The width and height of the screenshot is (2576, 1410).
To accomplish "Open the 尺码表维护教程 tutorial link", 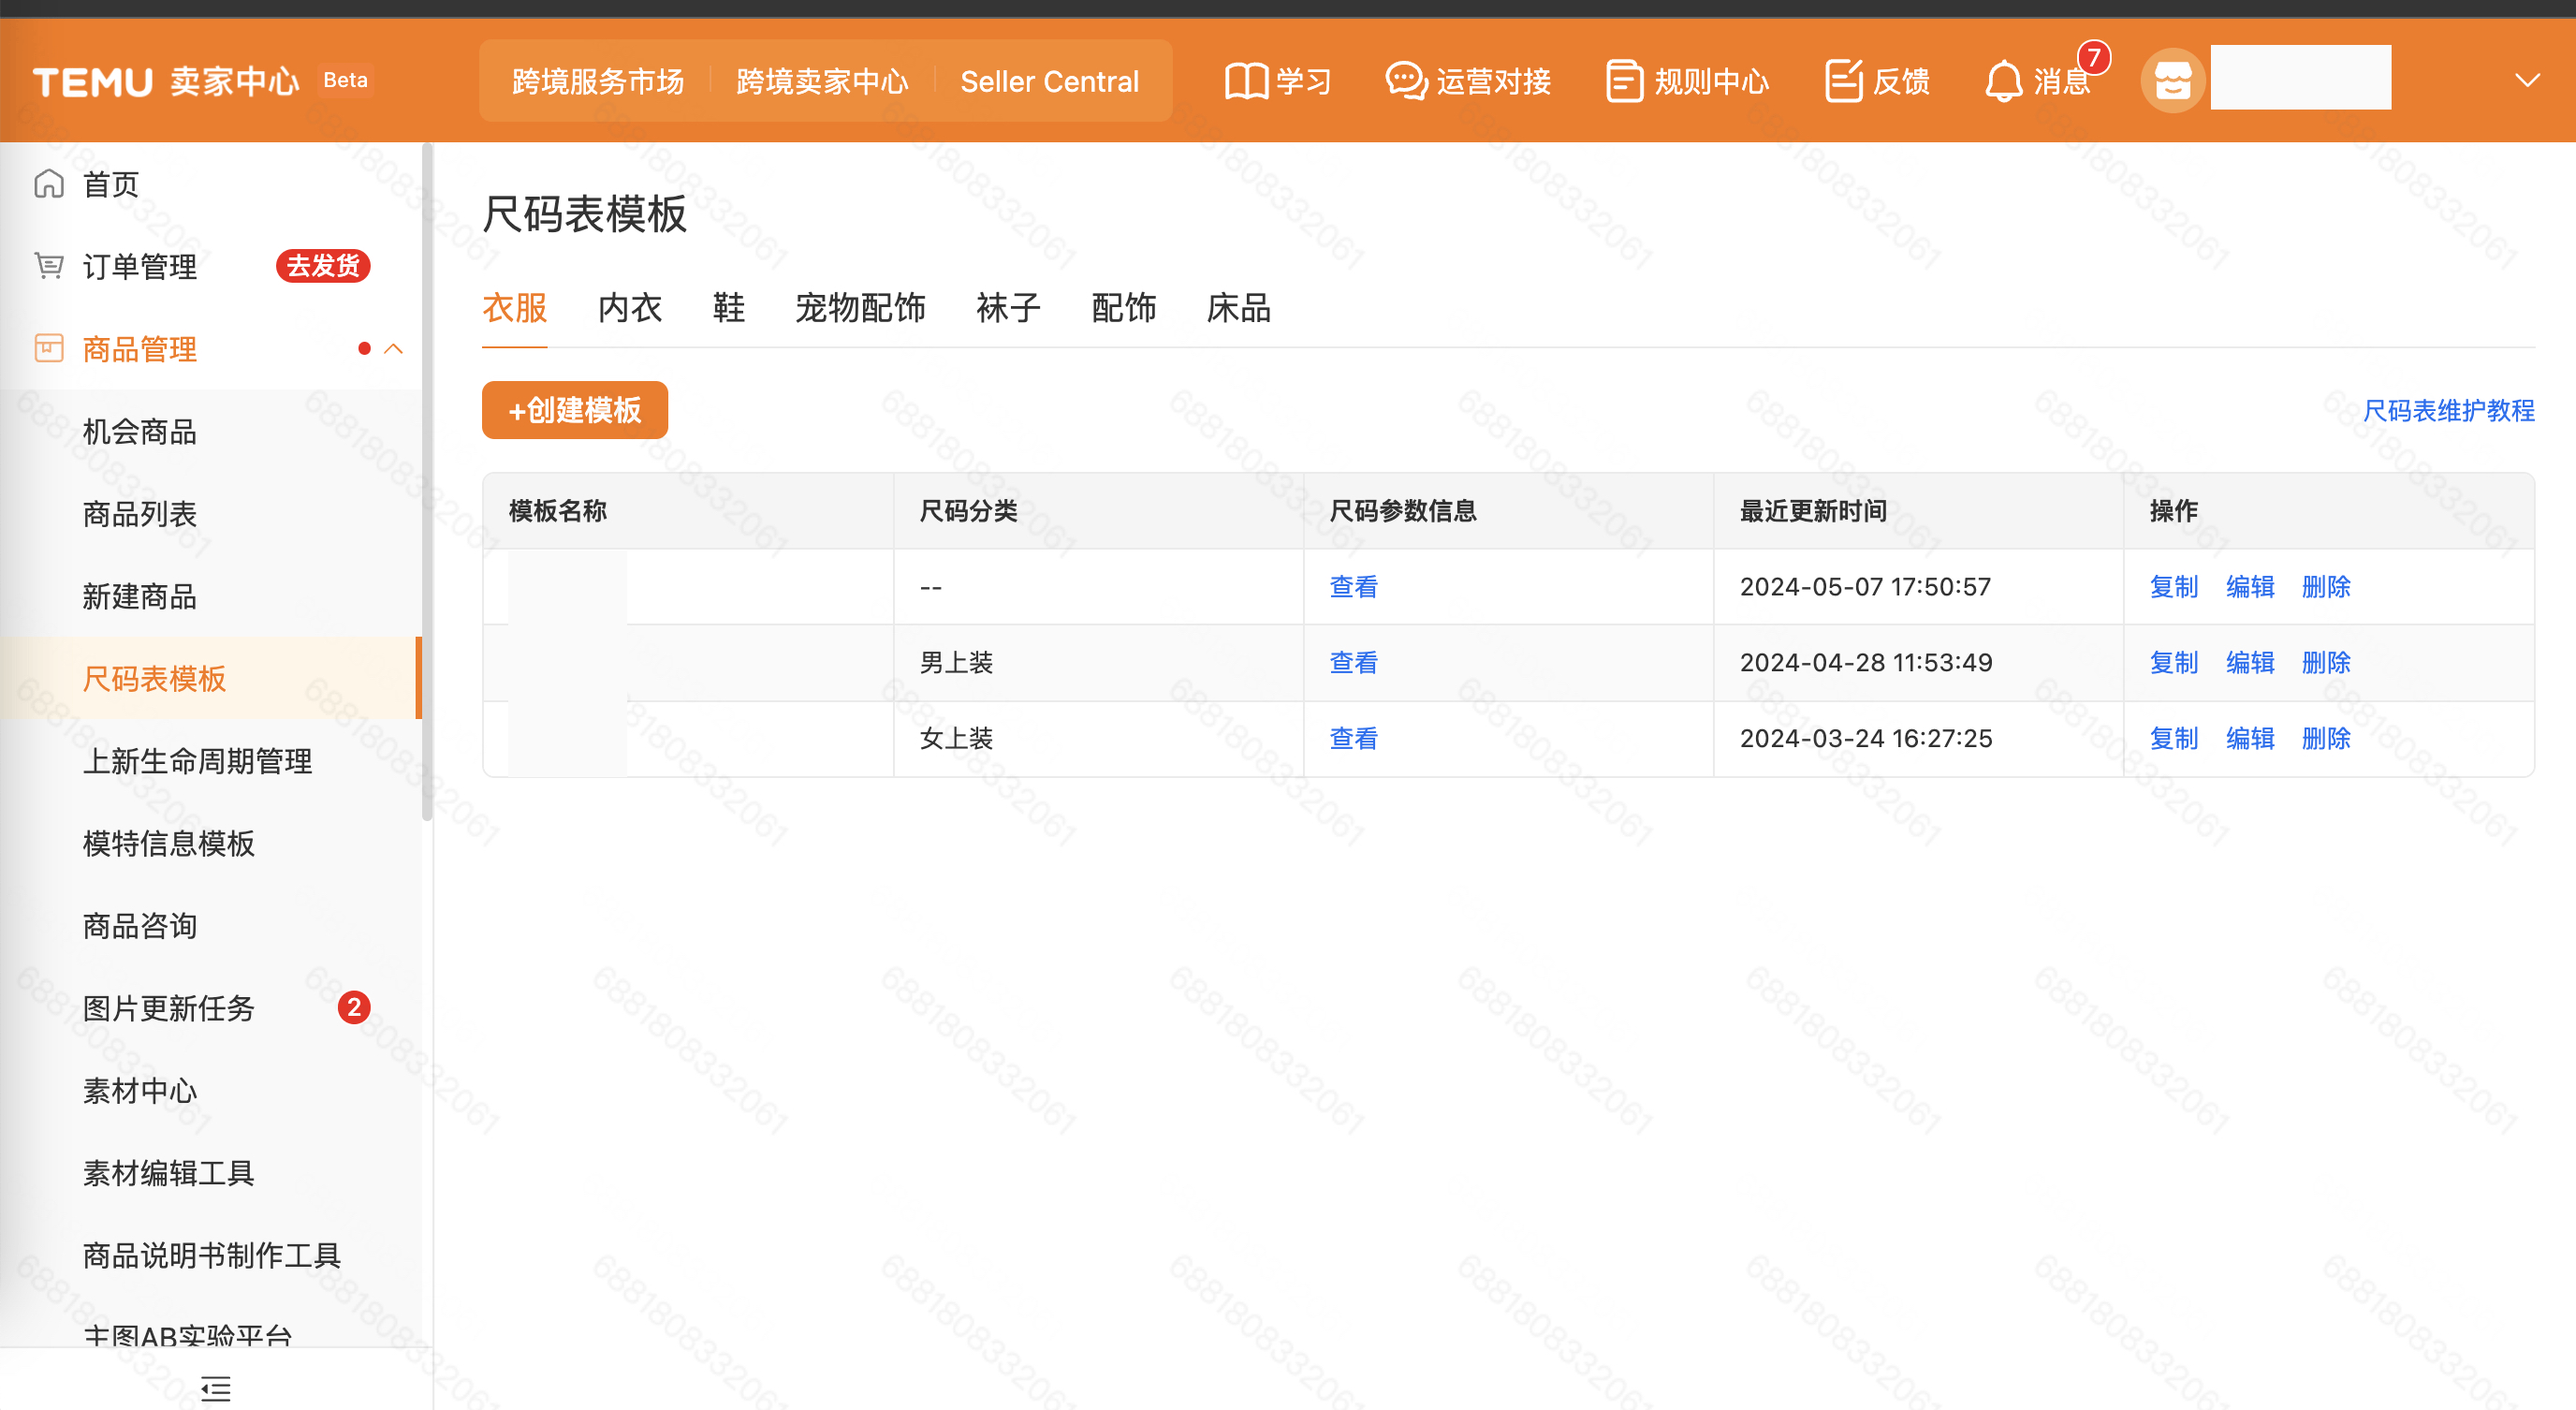I will (x=2447, y=410).
